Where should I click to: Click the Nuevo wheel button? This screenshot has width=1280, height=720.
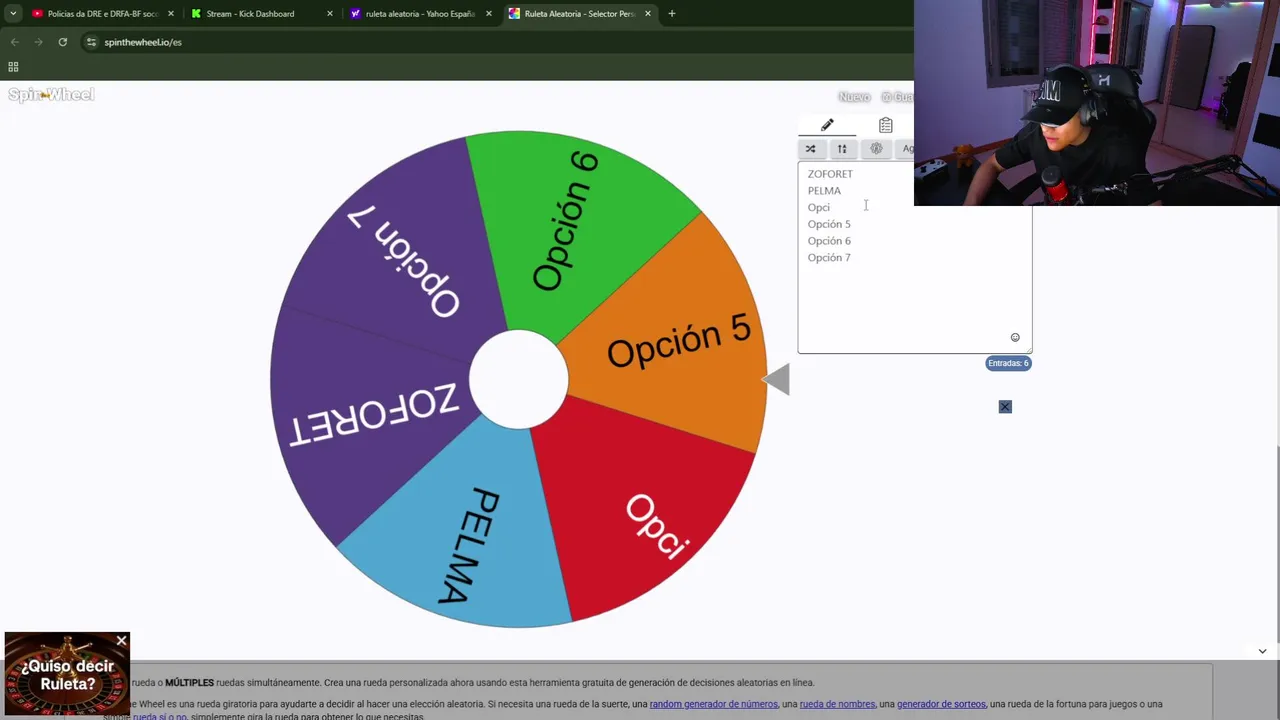(x=854, y=97)
